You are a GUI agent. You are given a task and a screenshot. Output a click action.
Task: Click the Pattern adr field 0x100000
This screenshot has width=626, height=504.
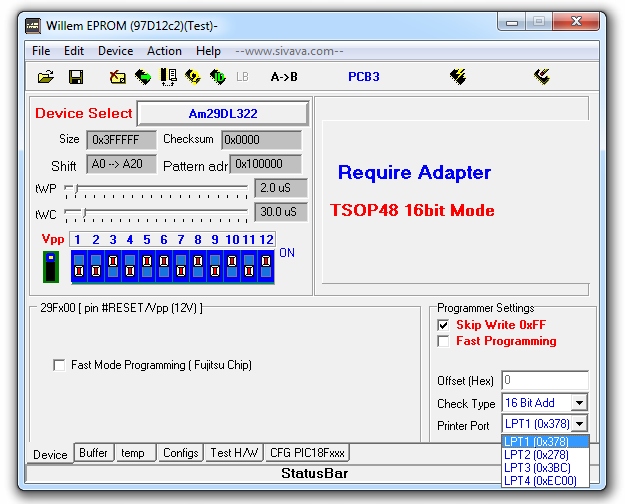pos(266,164)
